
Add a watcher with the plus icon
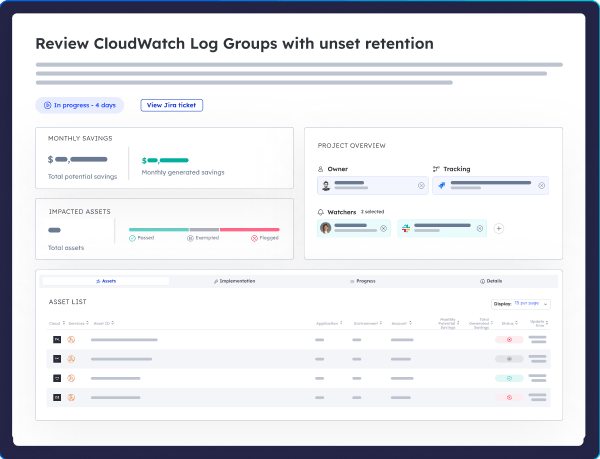pyautogui.click(x=499, y=228)
